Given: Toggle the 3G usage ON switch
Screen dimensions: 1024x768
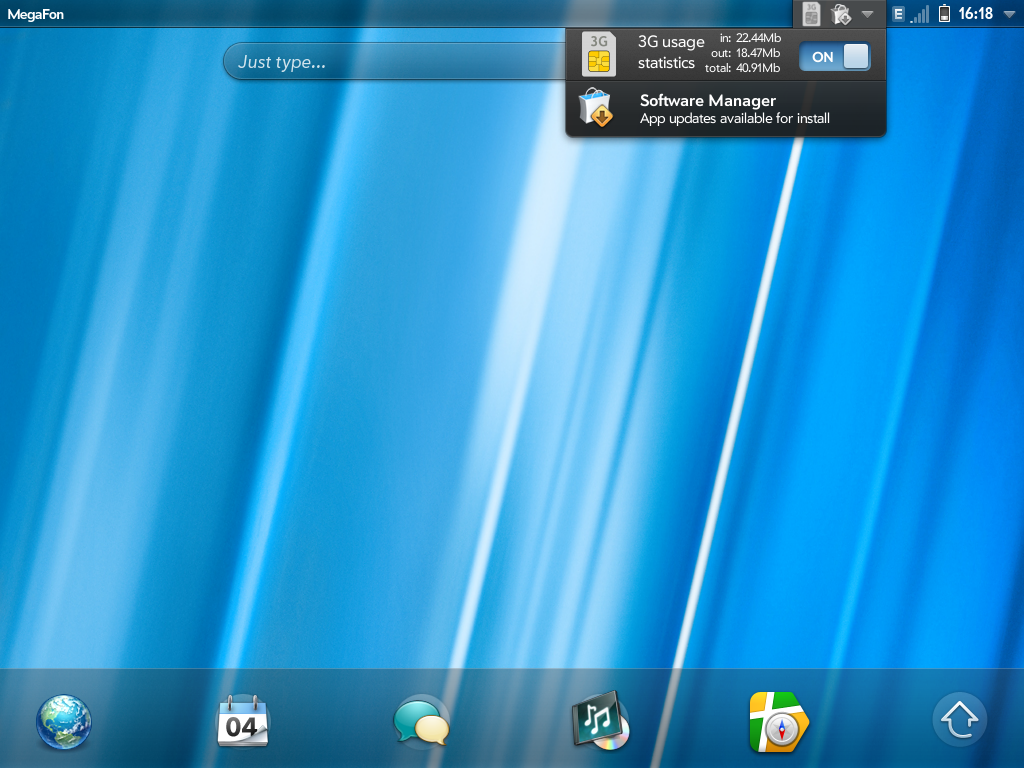Looking at the screenshot, I should point(834,57).
